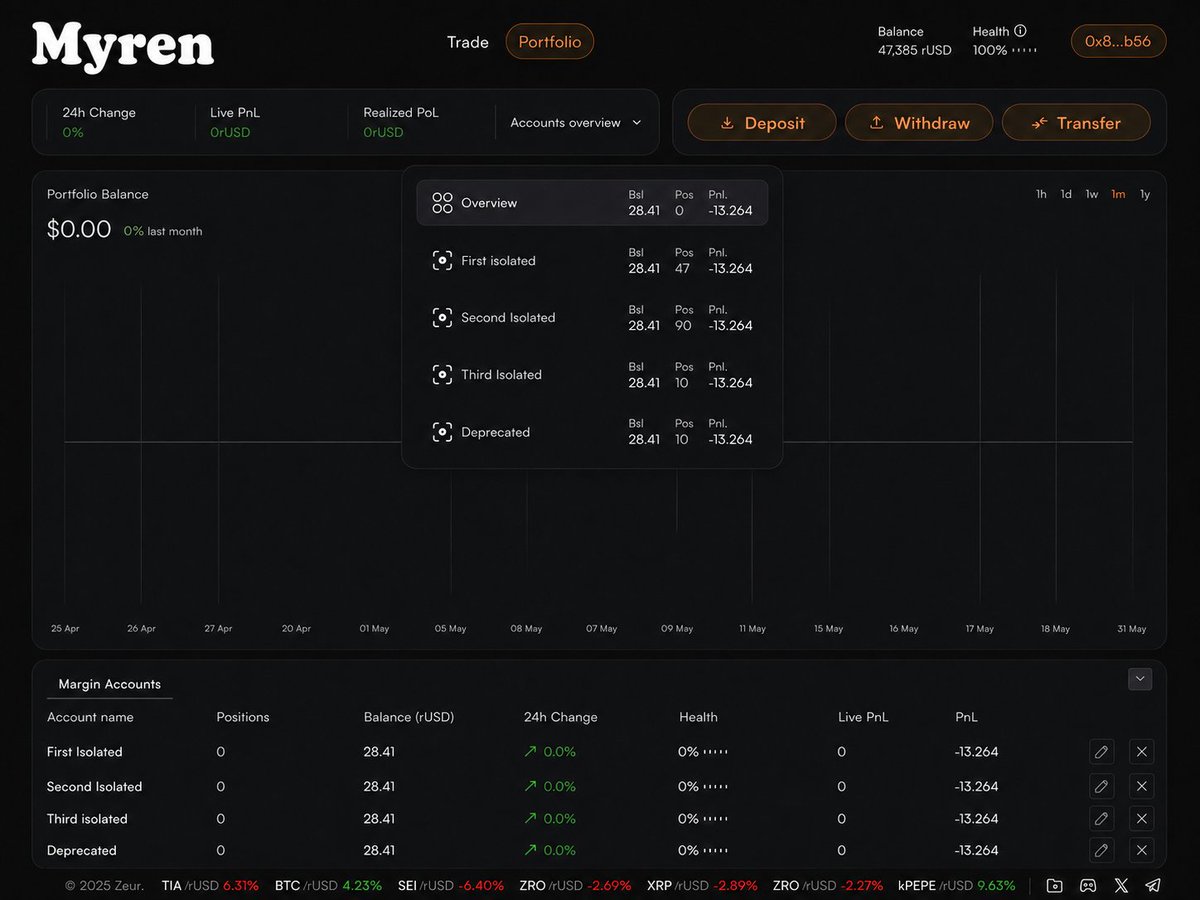
Task: Click TIA/rUSD ticker in footer
Action: point(210,885)
